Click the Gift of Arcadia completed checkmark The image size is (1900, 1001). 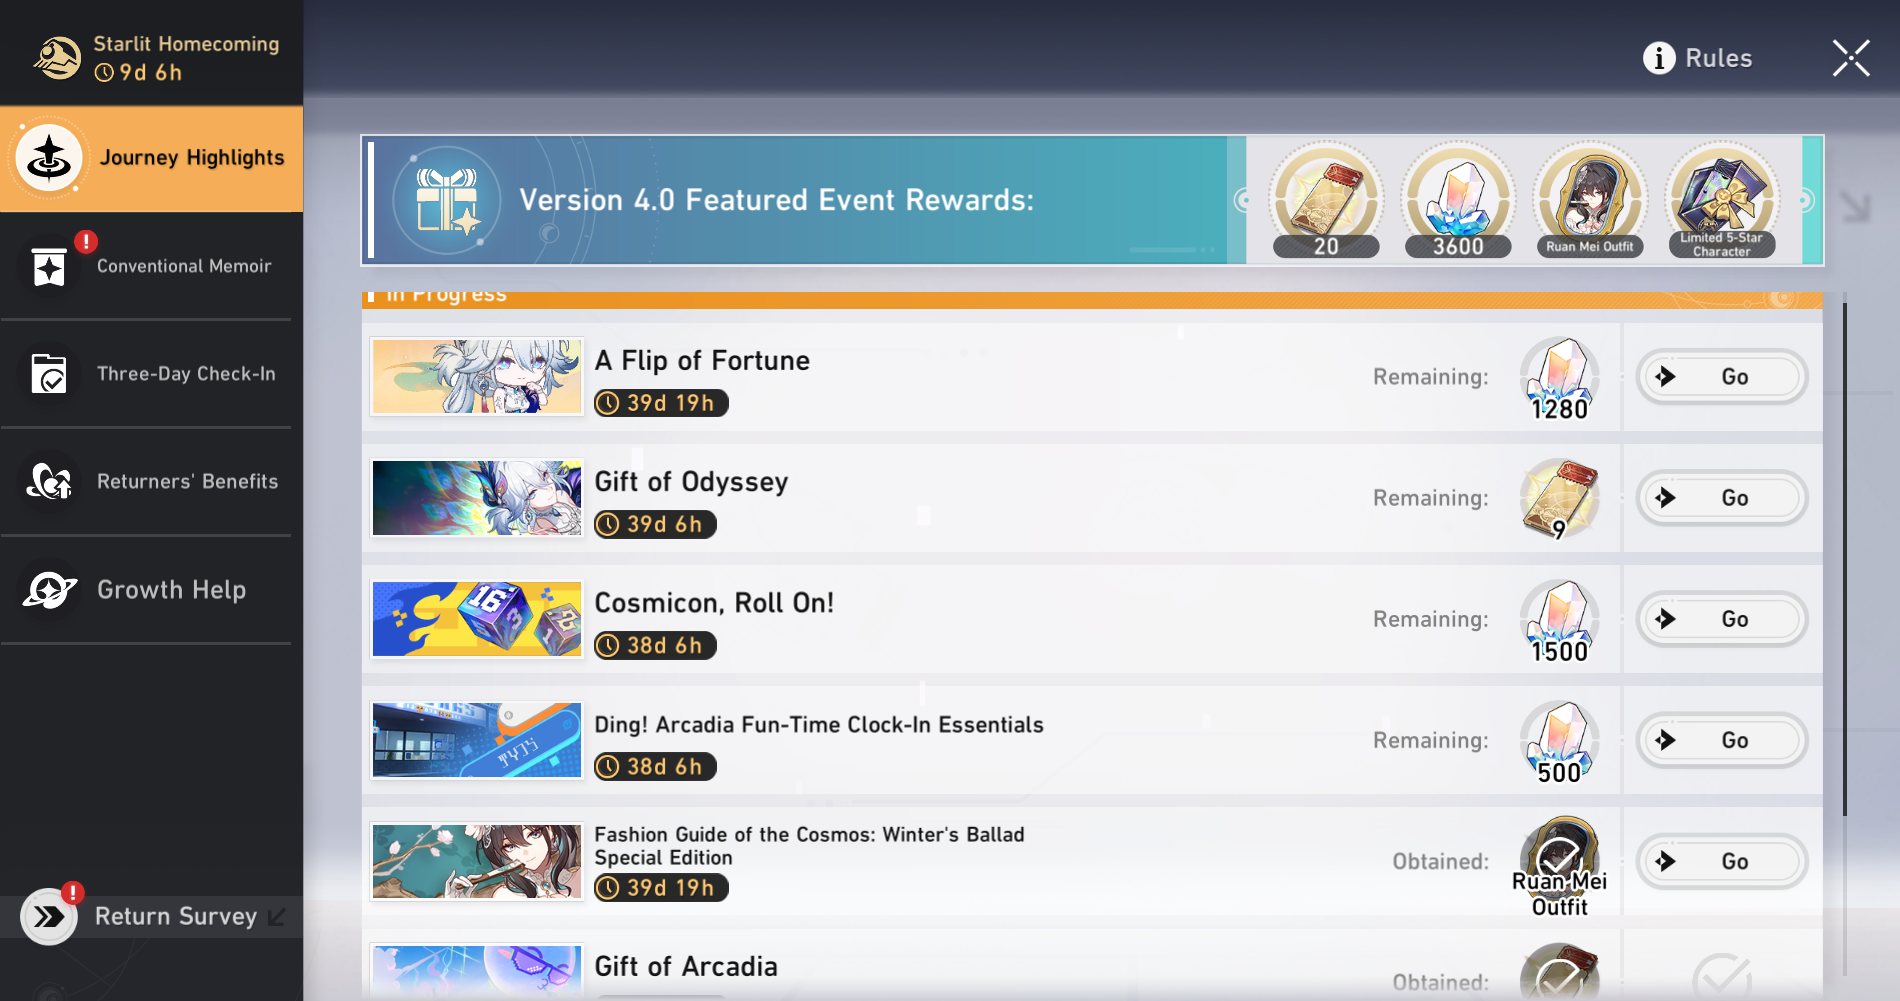[1722, 975]
